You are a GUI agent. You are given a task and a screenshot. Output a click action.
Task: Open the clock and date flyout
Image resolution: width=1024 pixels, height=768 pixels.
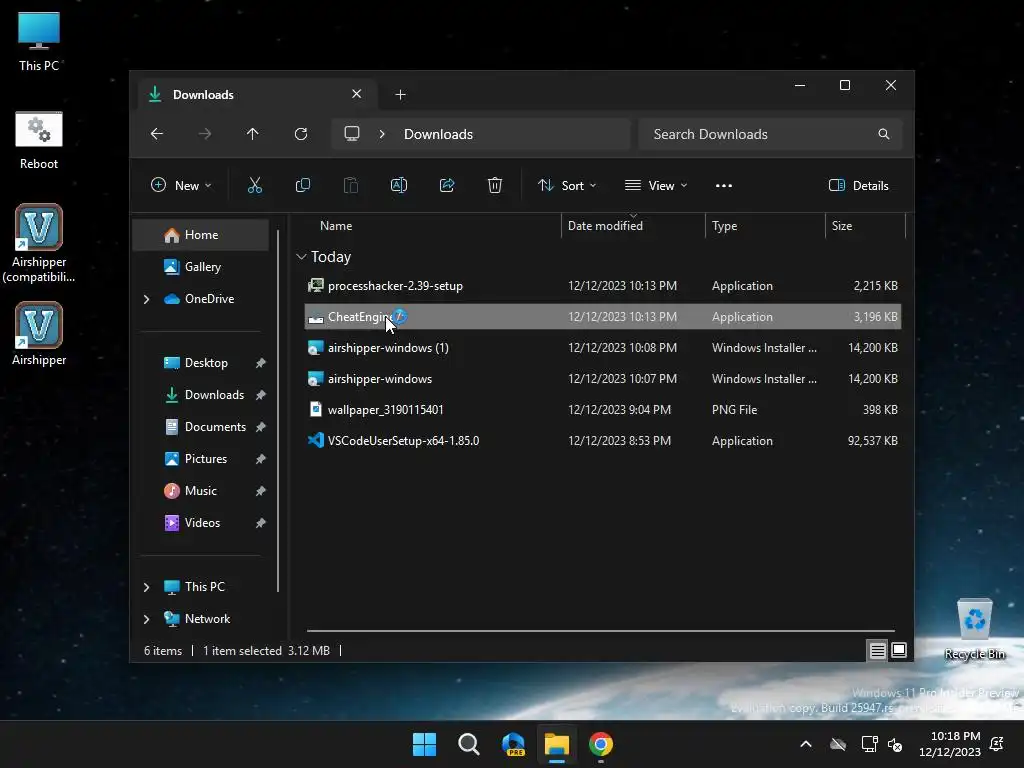click(950, 744)
